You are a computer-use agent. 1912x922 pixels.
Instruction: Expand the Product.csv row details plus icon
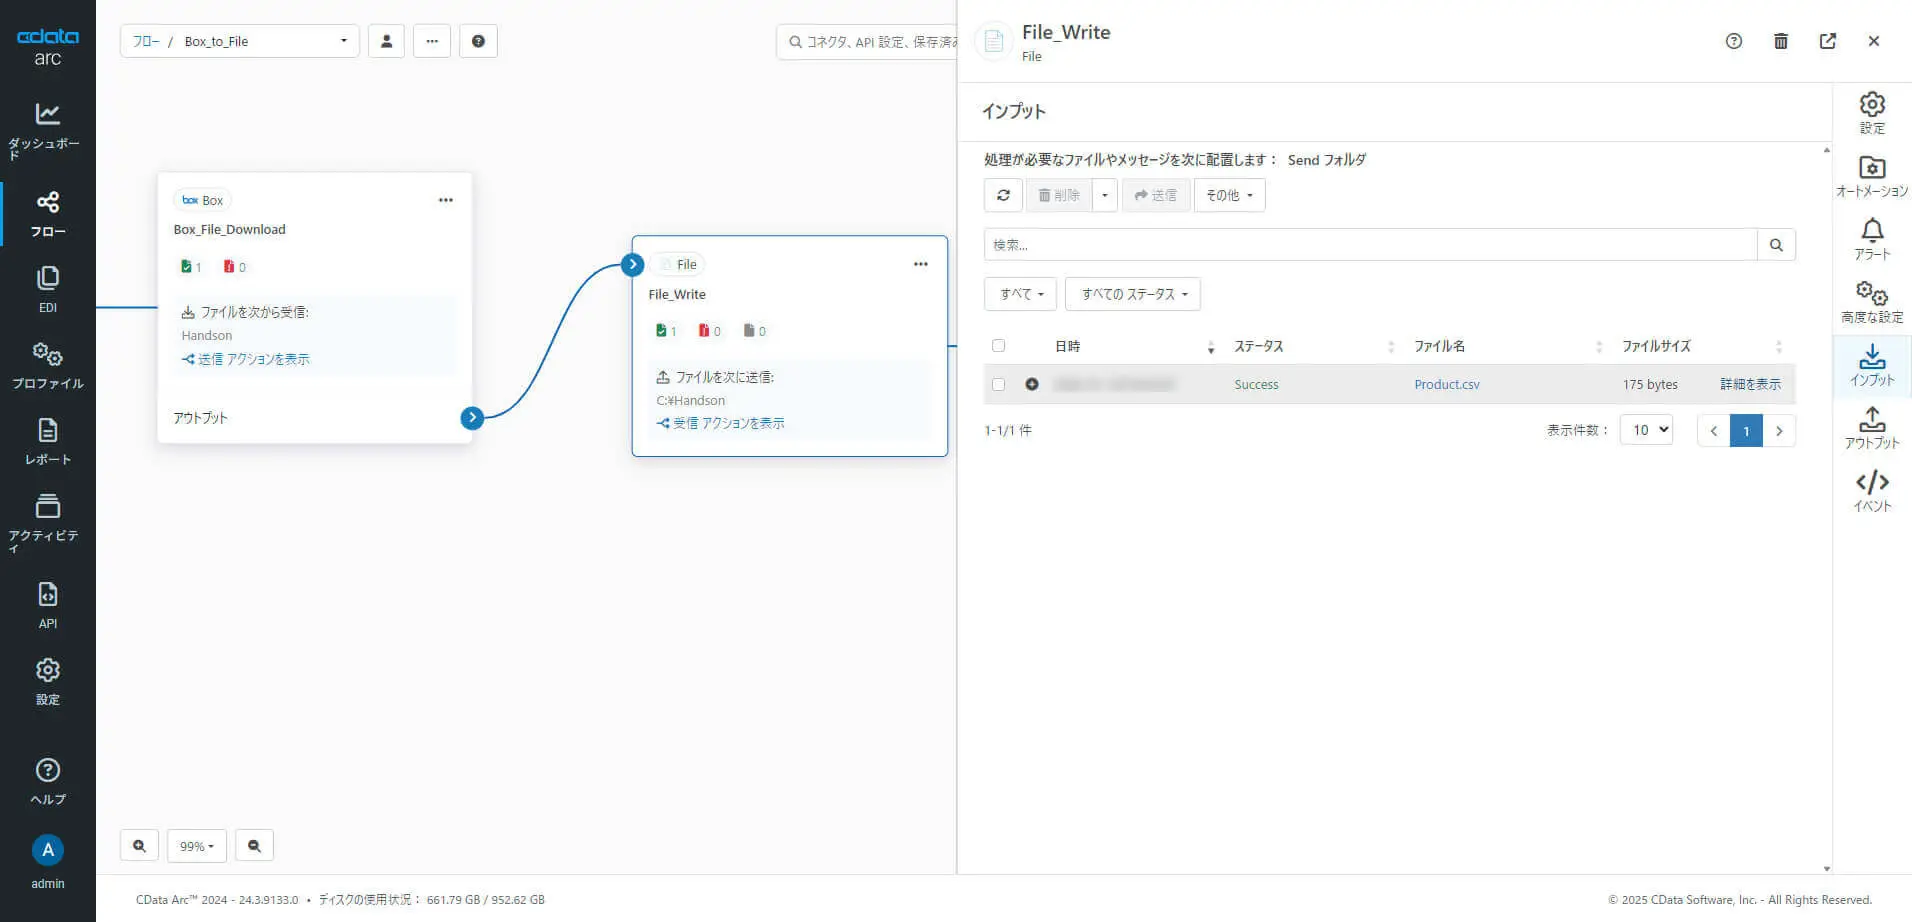pos(1032,384)
